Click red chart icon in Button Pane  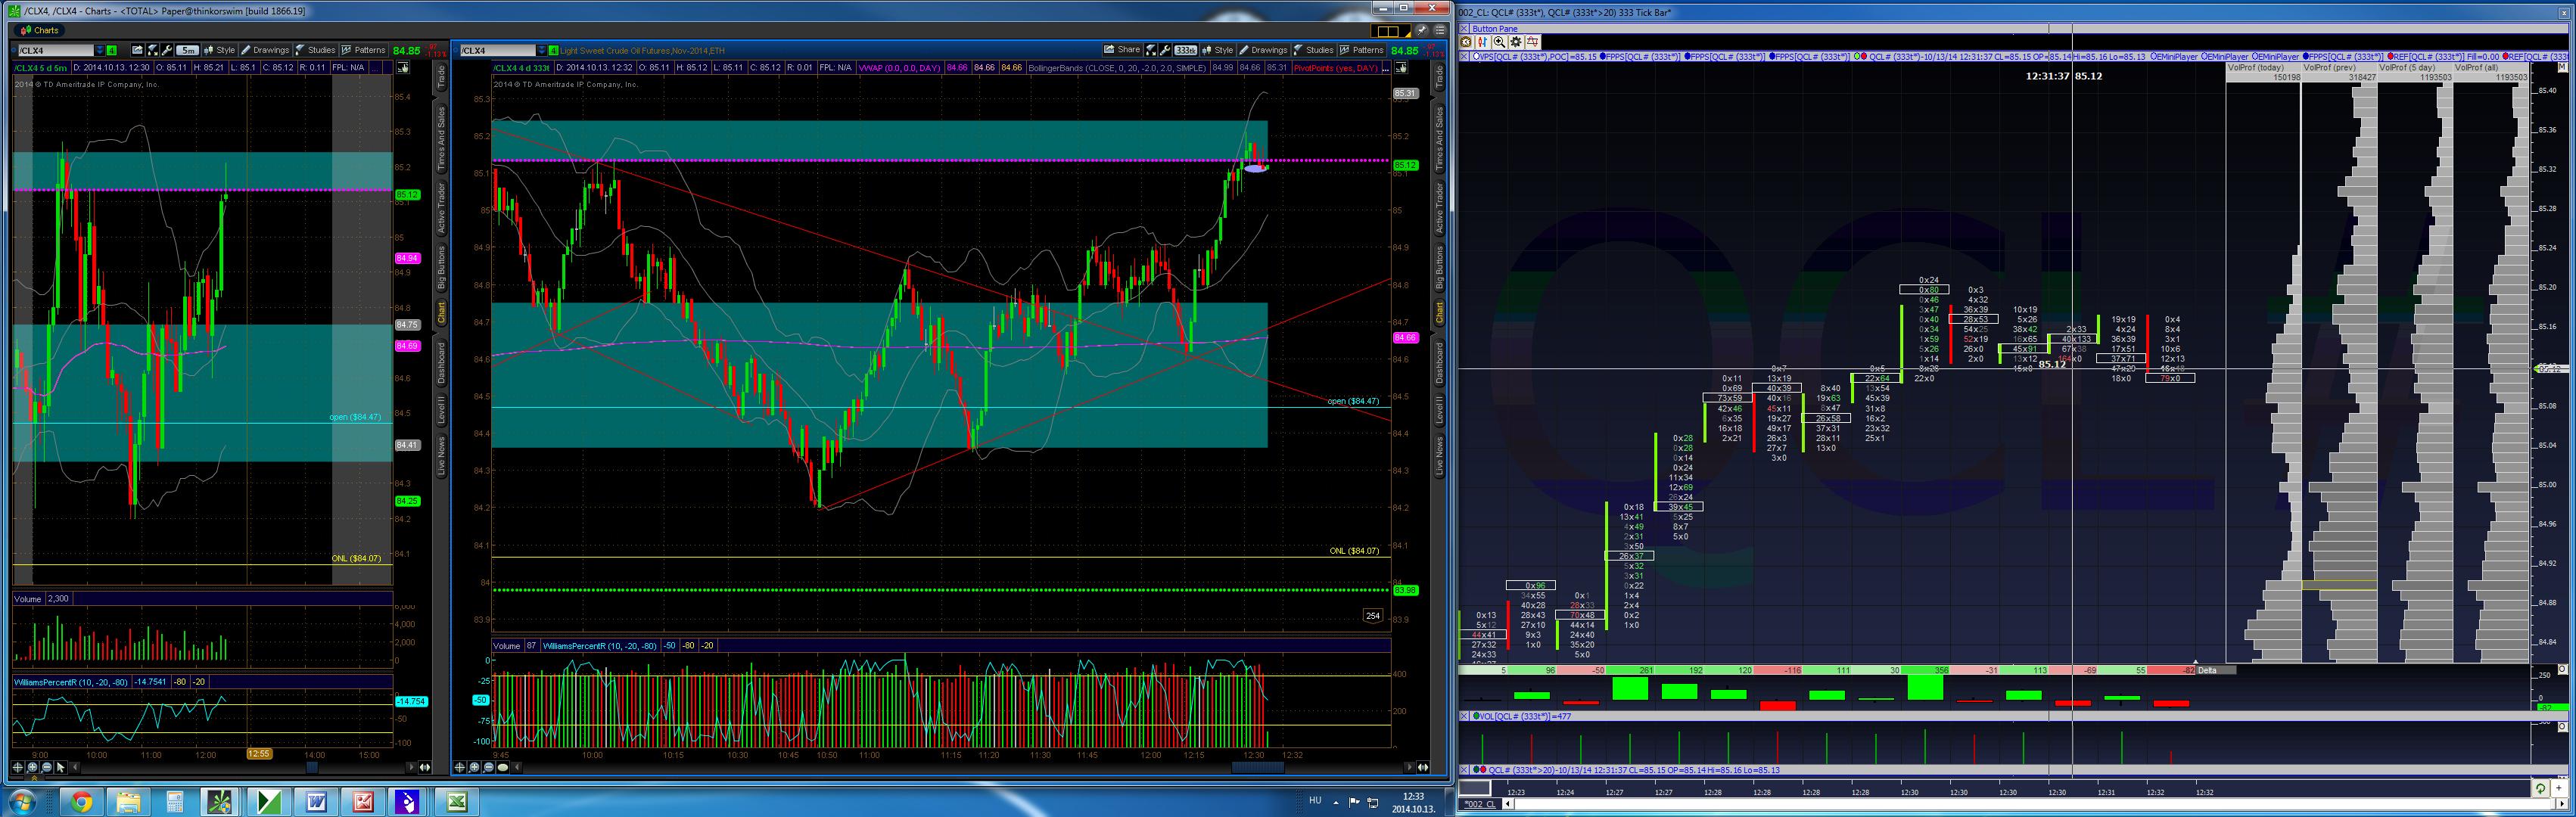[1533, 42]
